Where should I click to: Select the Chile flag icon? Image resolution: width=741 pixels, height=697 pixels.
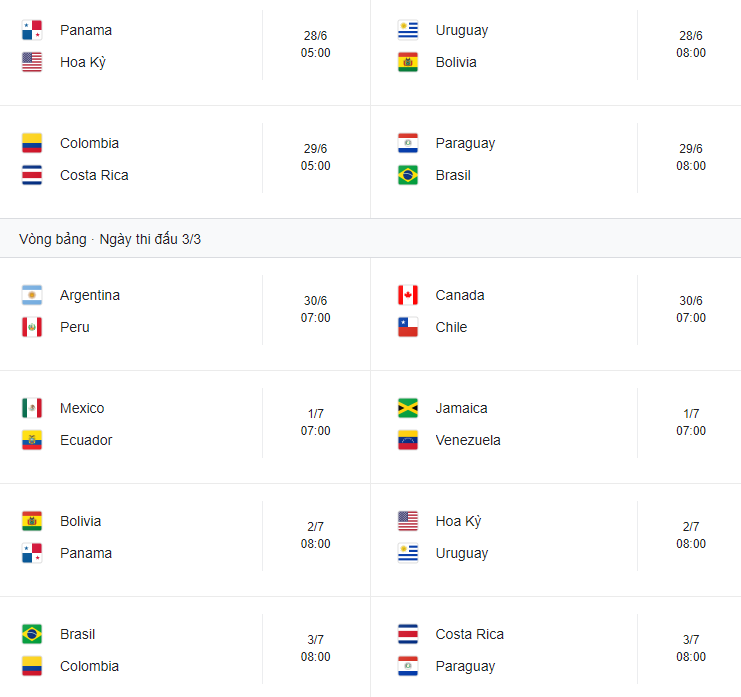407,327
